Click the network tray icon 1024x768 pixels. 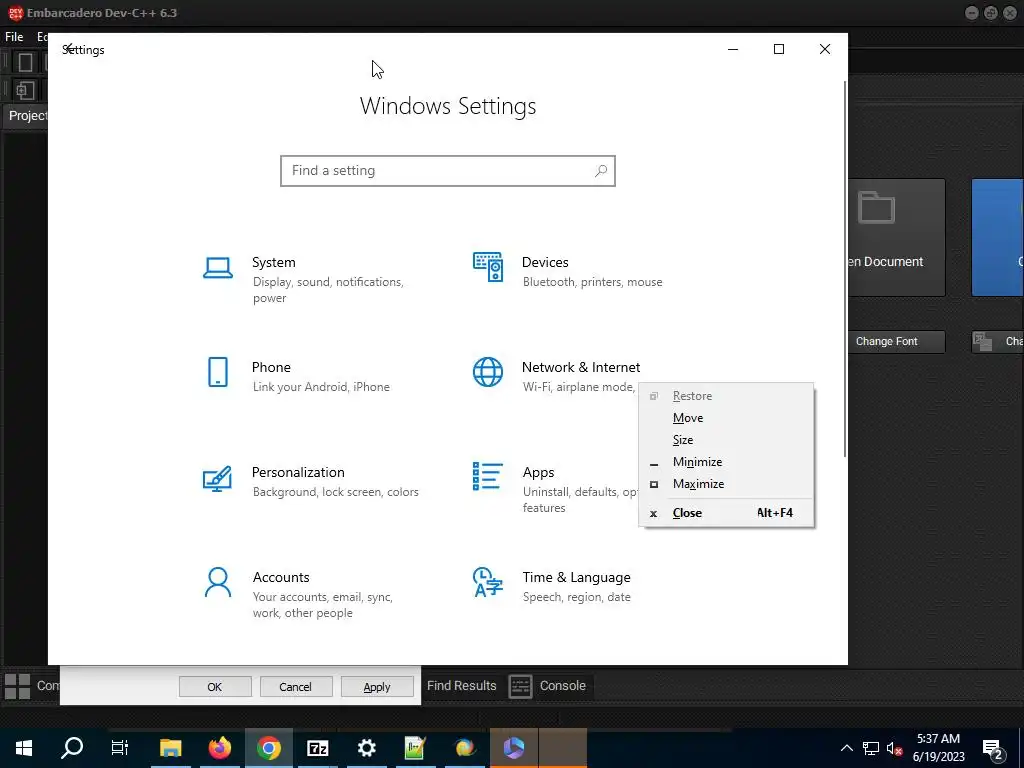(x=871, y=748)
